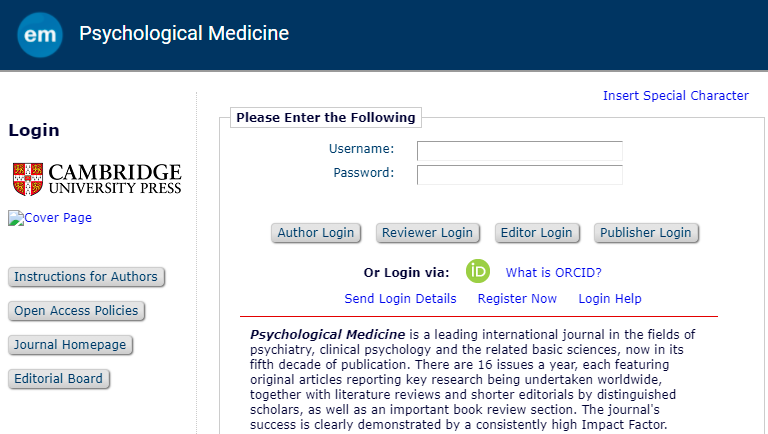Focus the Password input field

pyautogui.click(x=519, y=174)
